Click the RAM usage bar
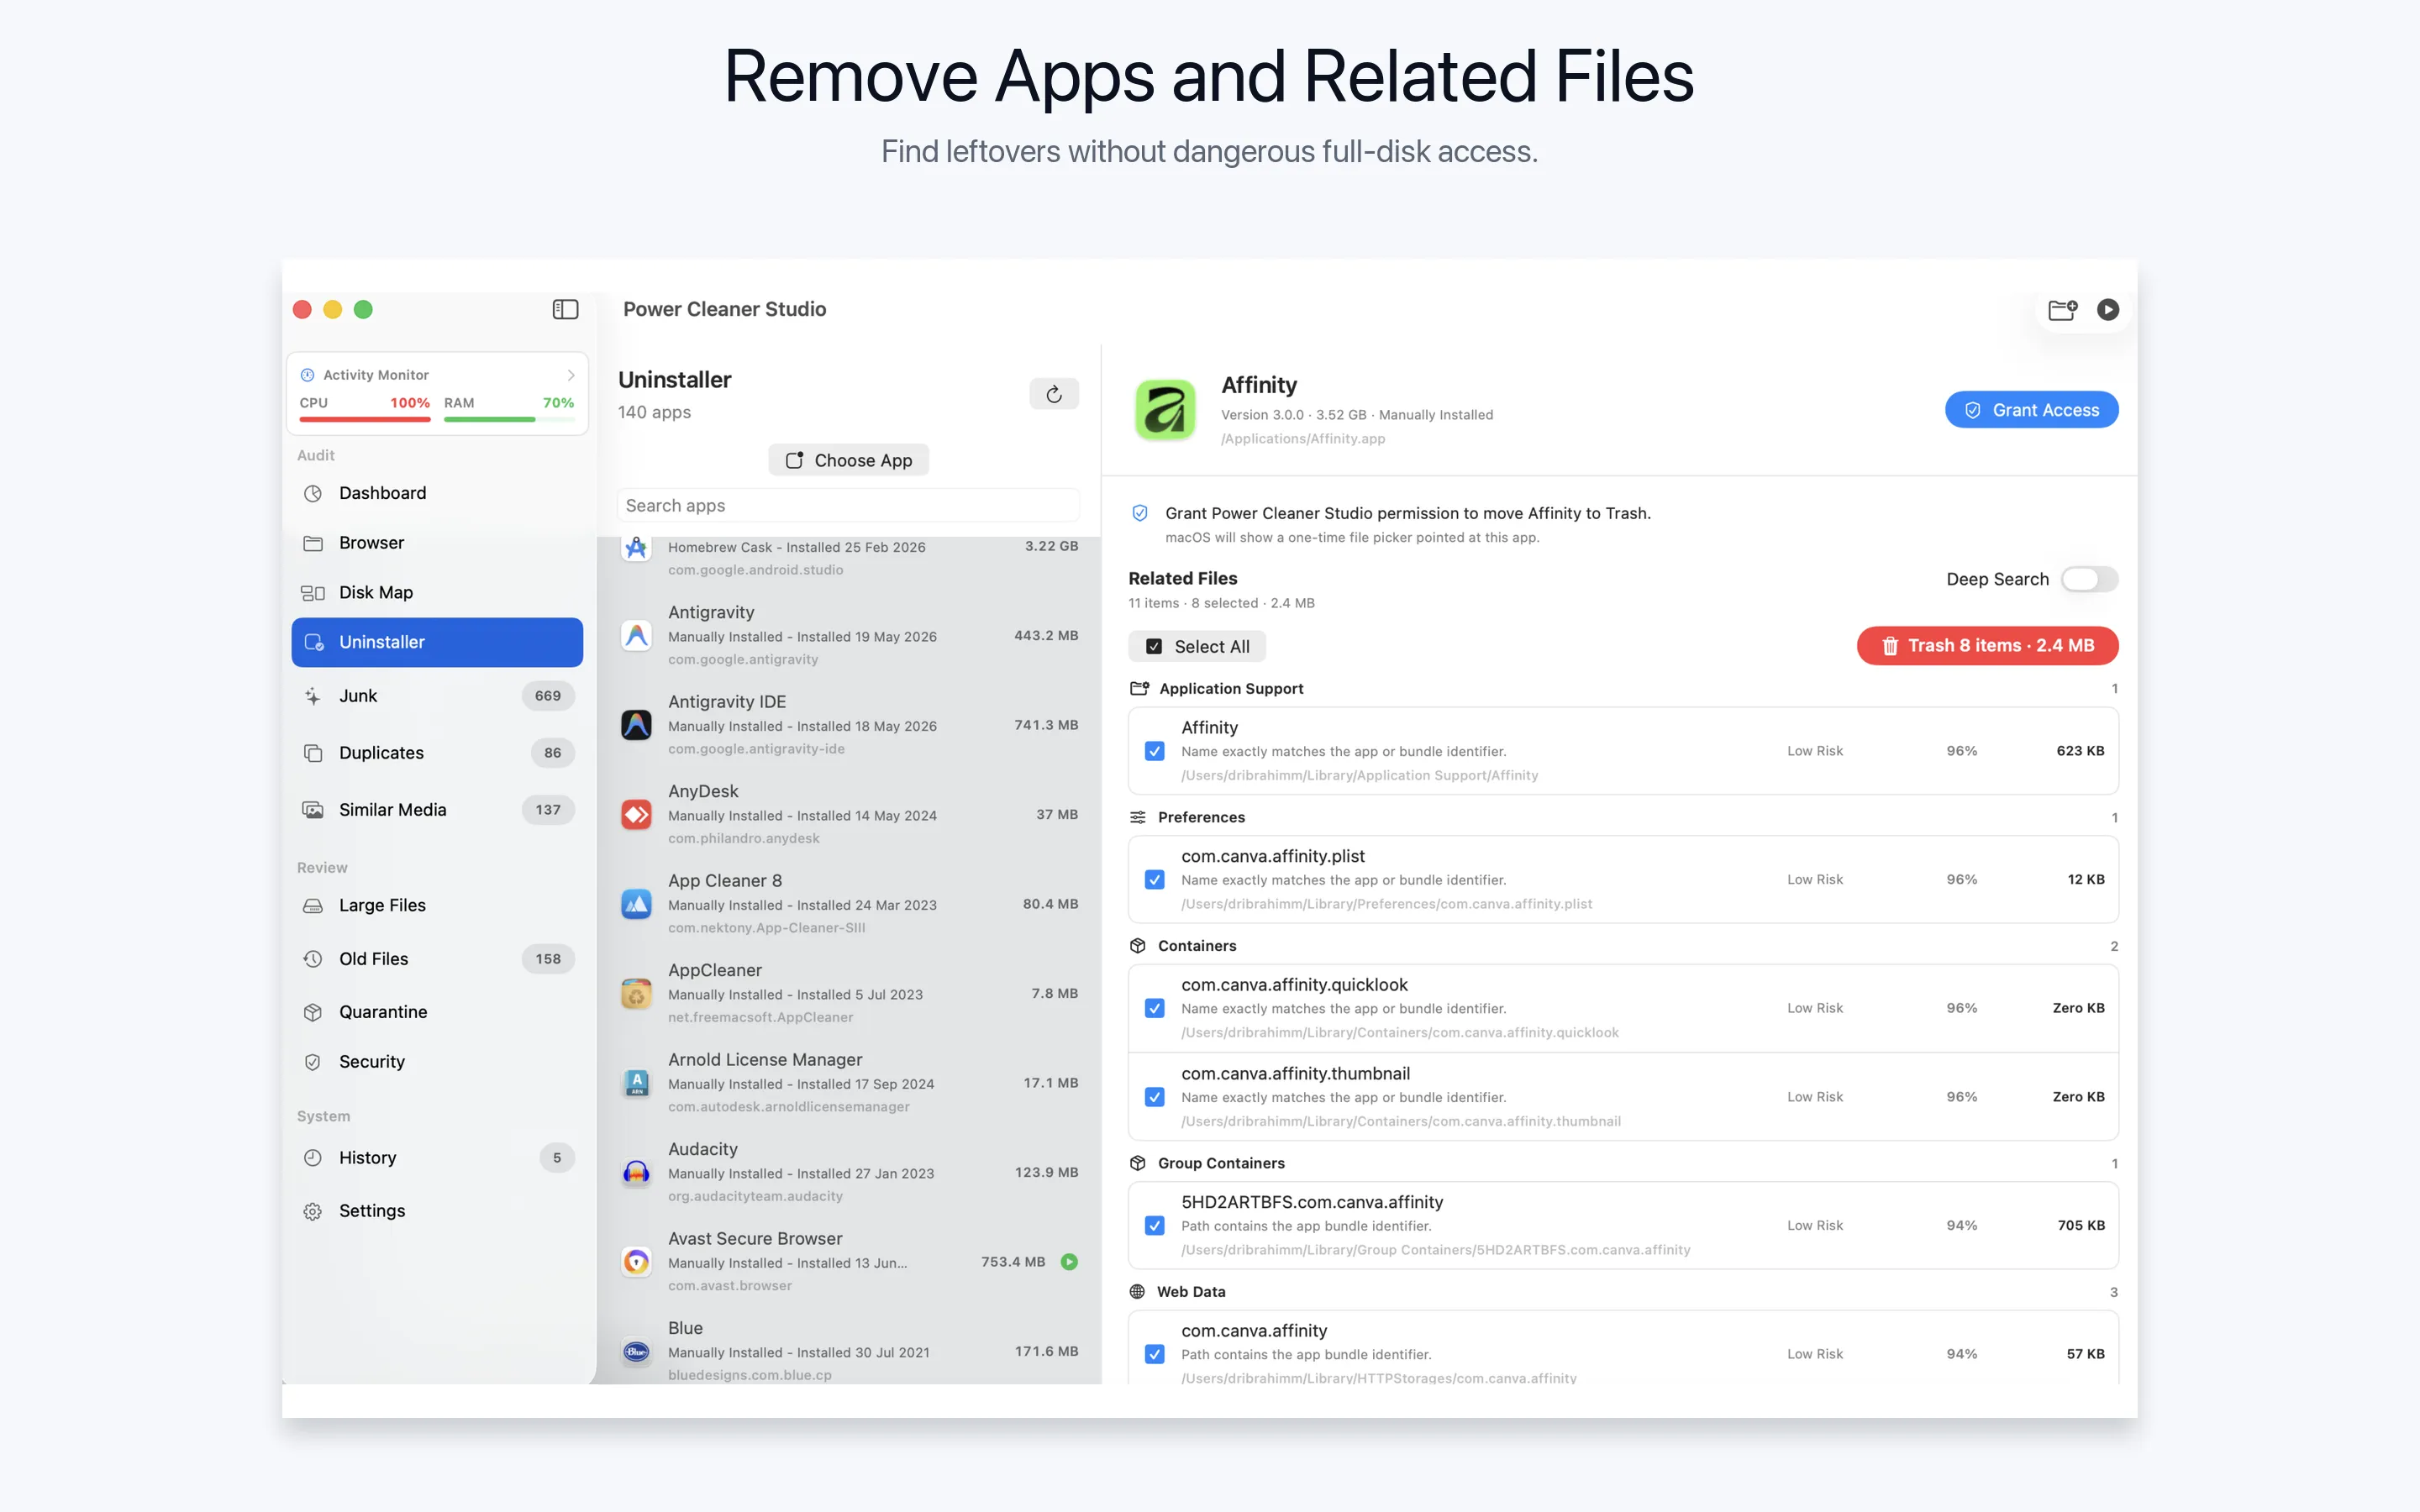This screenshot has height=1512, width=2420. (509, 420)
